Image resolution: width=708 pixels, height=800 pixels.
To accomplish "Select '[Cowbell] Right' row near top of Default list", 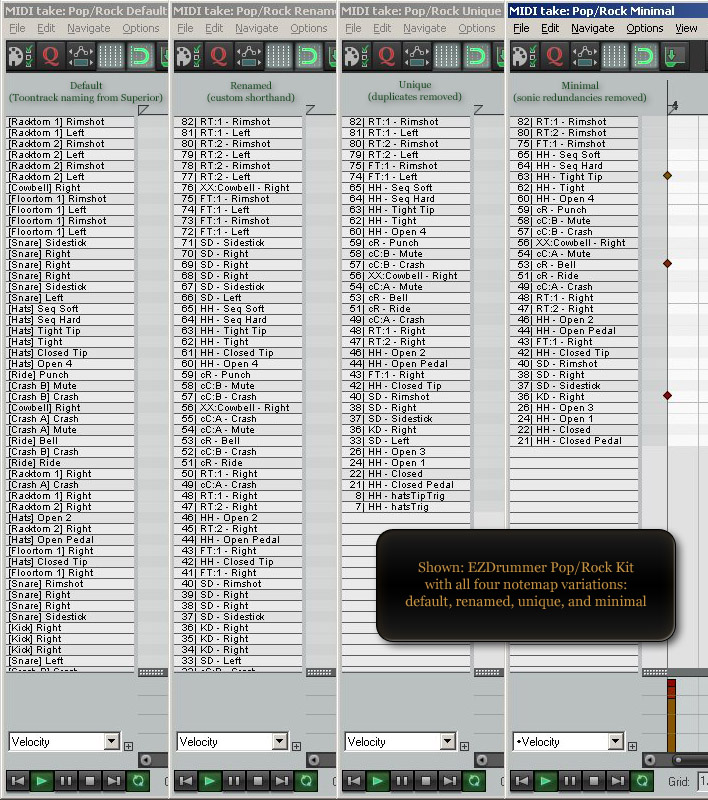I will click(x=70, y=188).
